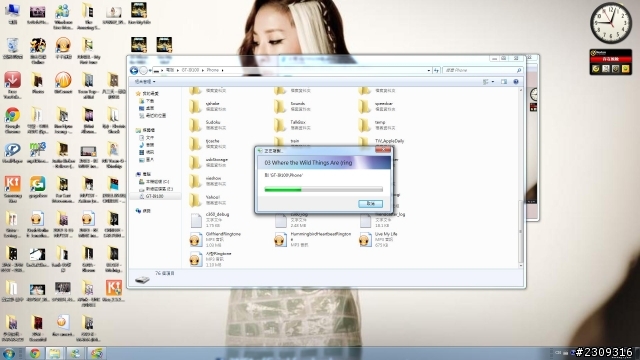
Task: Click the Recycle Bin desktop icon
Action: click(x=12, y=48)
